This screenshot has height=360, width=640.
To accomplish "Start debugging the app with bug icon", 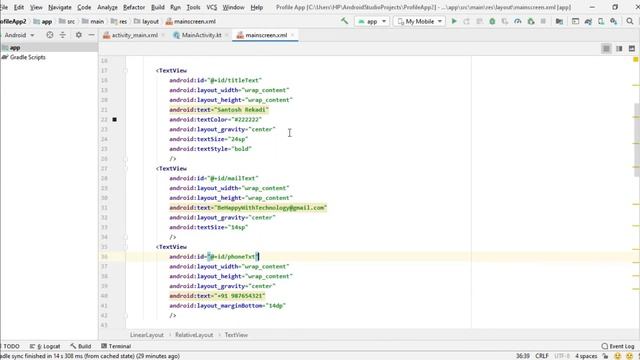I will [x=492, y=21].
